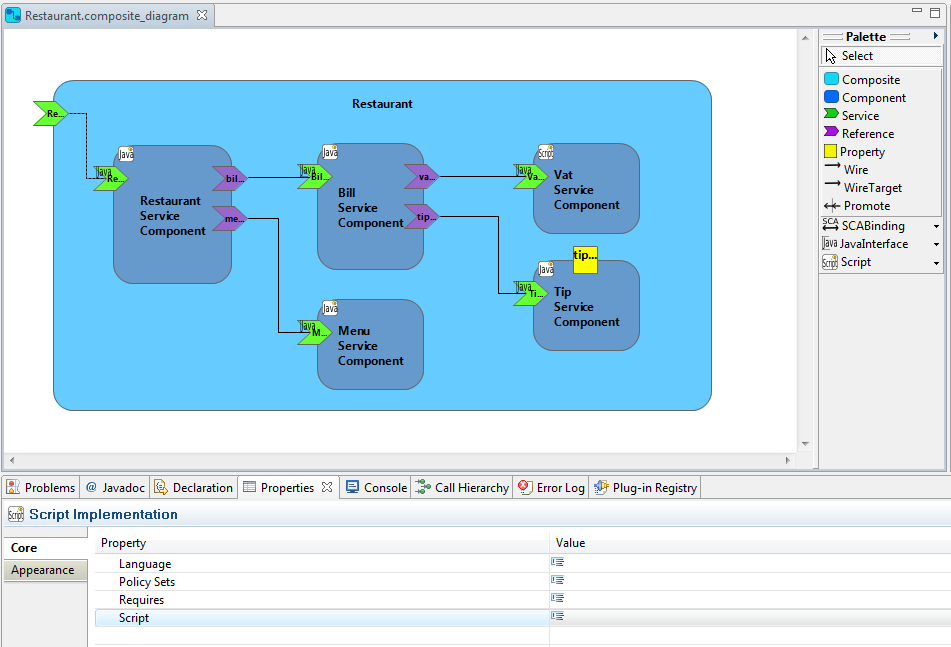Click the Script icon on Vat Service Component

(x=546, y=152)
